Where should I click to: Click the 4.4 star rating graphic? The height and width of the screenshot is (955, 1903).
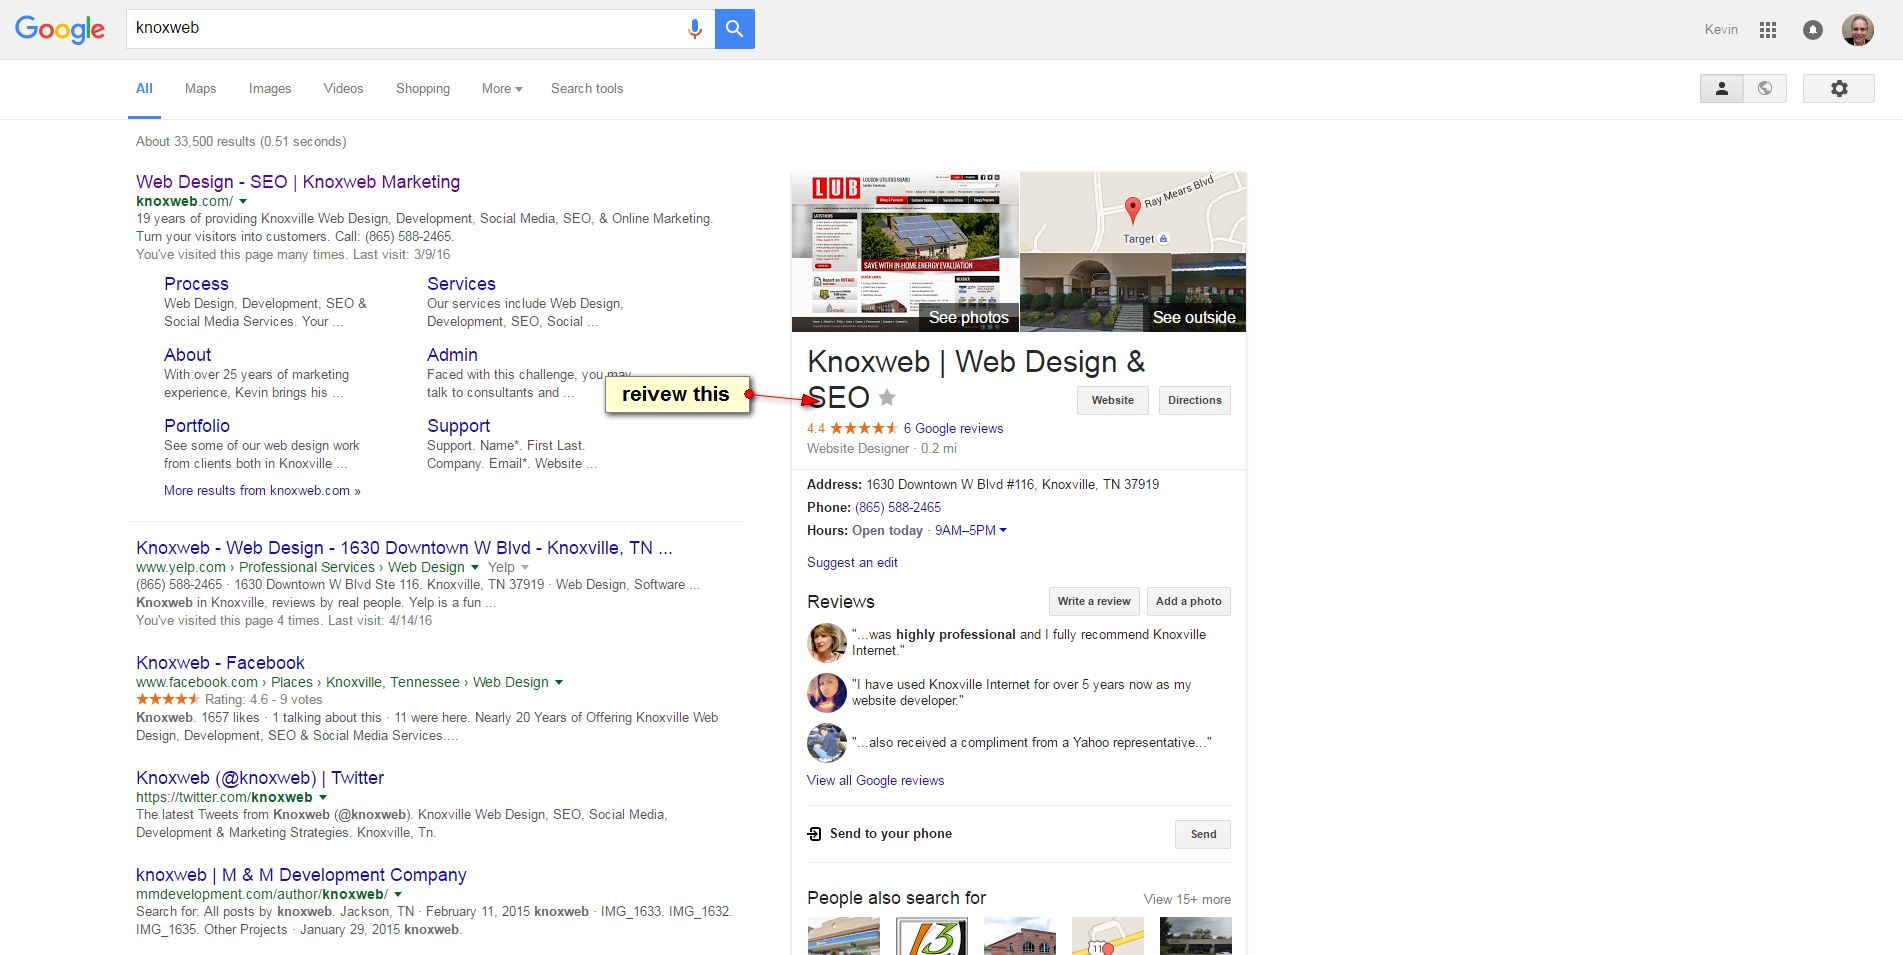(864, 428)
